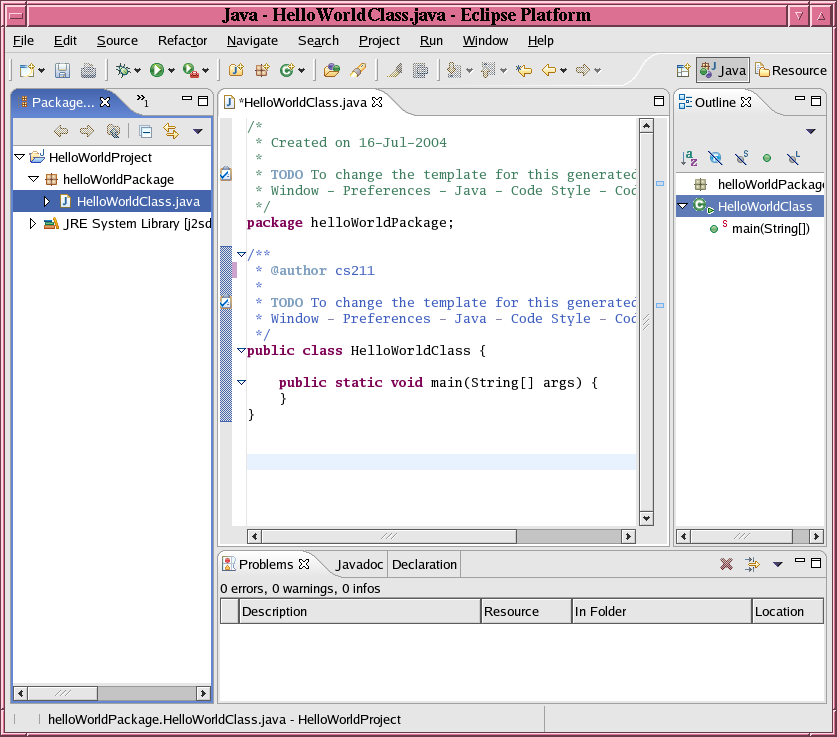Sort by Description column header
Viewport: 837px width, 737px height.
click(x=359, y=612)
